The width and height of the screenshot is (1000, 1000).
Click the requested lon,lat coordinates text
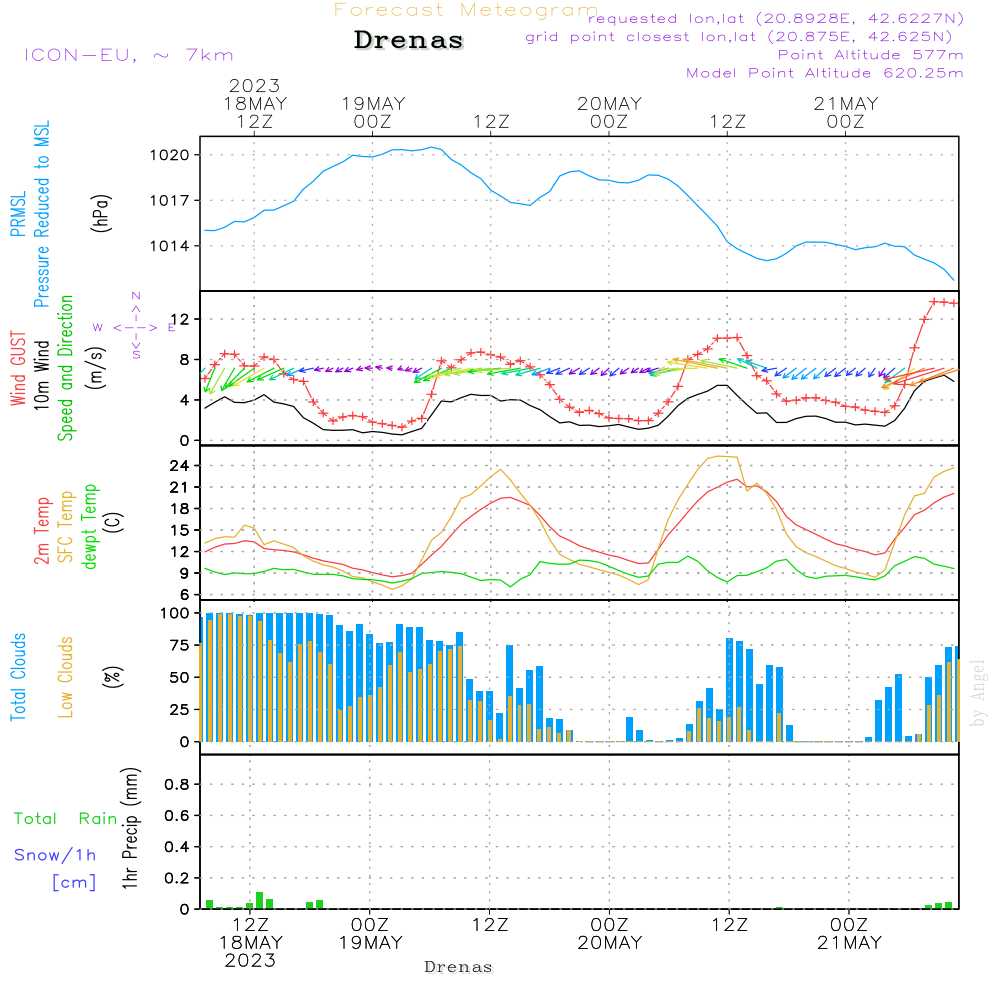pos(776,19)
